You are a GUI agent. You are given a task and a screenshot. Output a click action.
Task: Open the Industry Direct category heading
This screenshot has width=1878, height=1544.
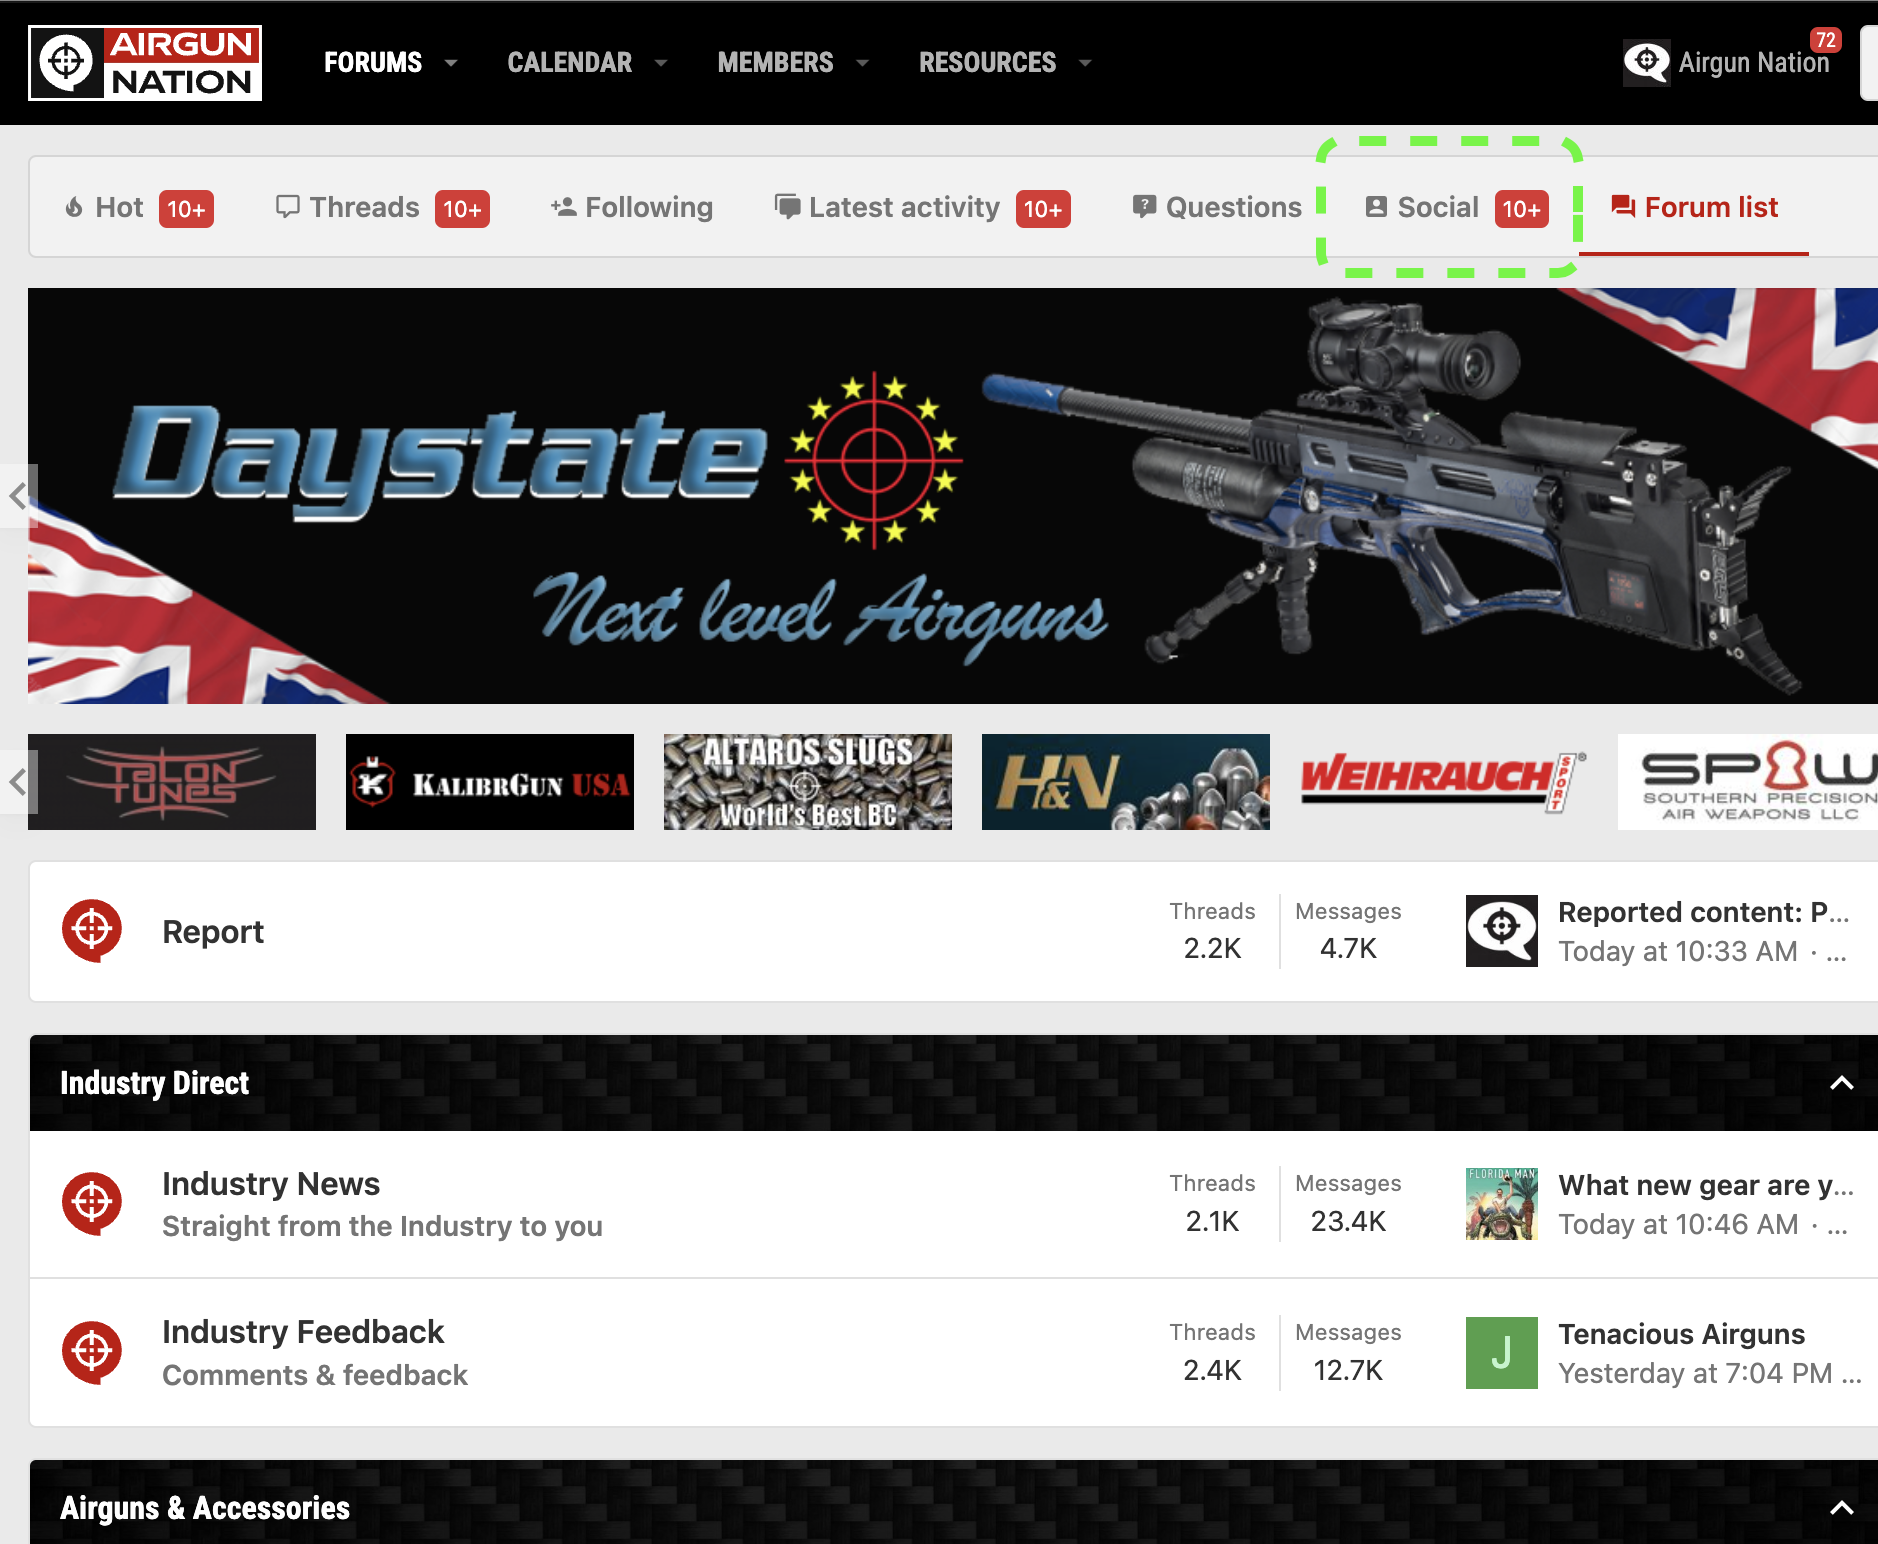[155, 1083]
